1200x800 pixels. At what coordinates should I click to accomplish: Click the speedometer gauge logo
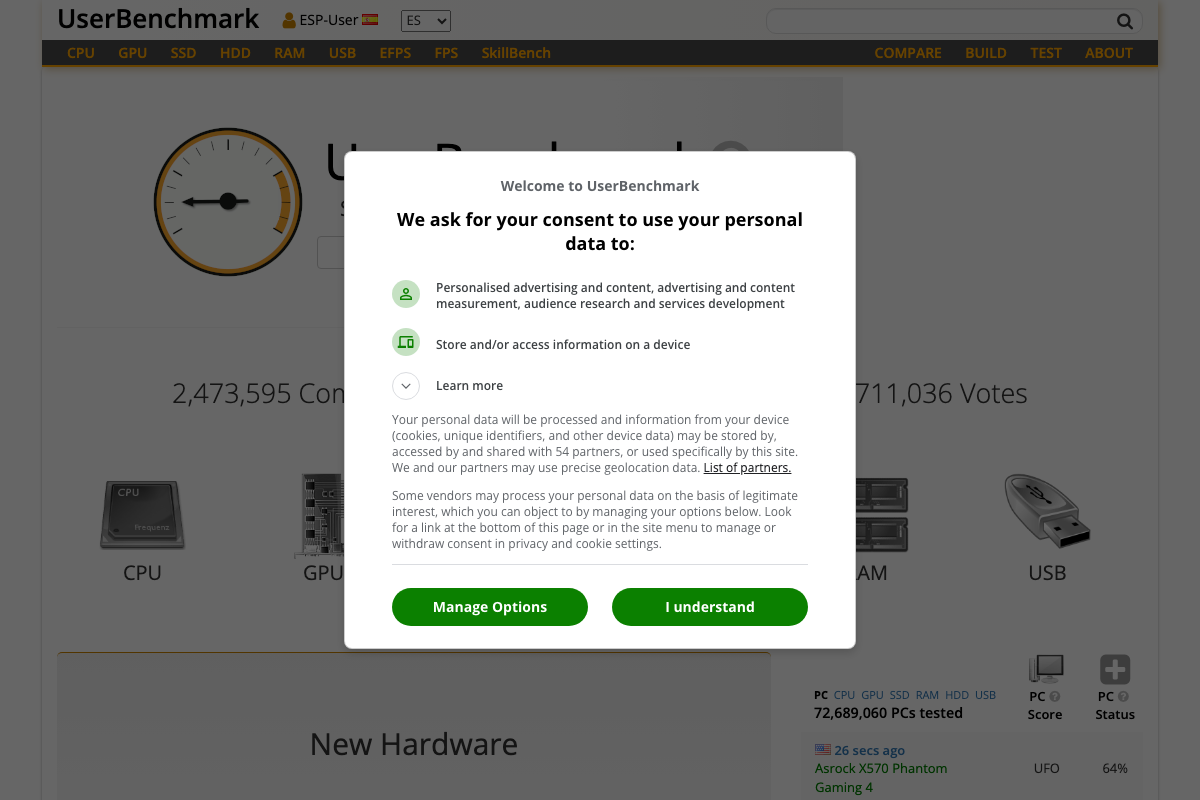pos(227,201)
